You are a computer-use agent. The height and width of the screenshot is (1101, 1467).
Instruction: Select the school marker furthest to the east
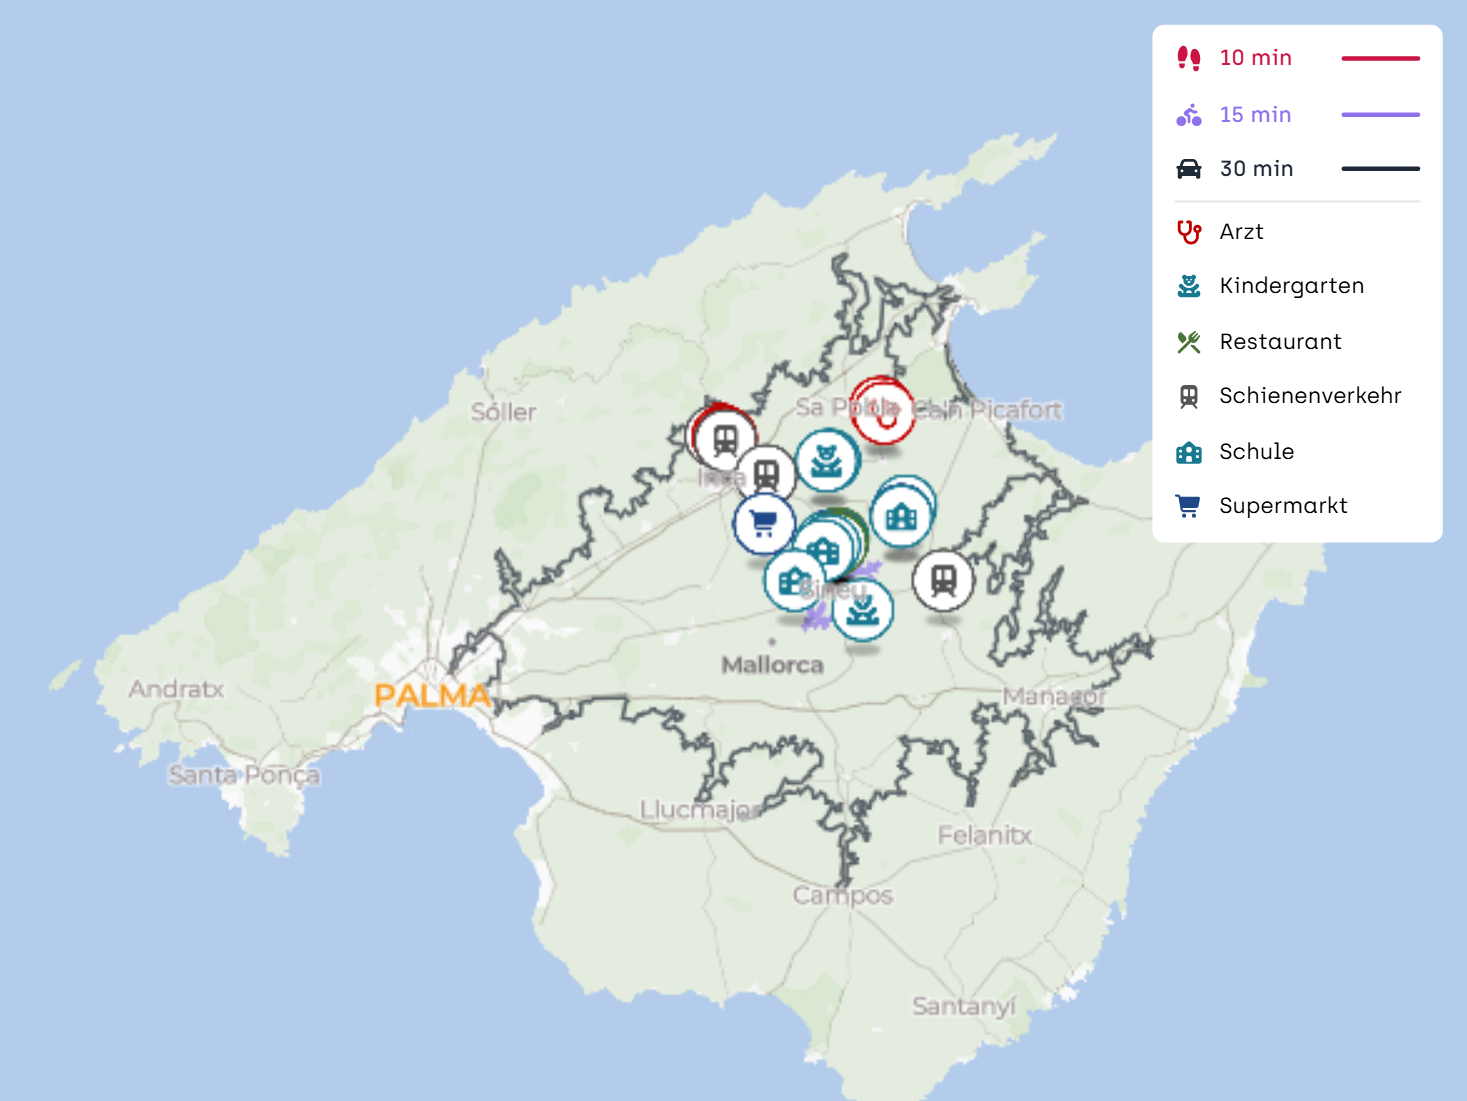pyautogui.click(x=901, y=516)
